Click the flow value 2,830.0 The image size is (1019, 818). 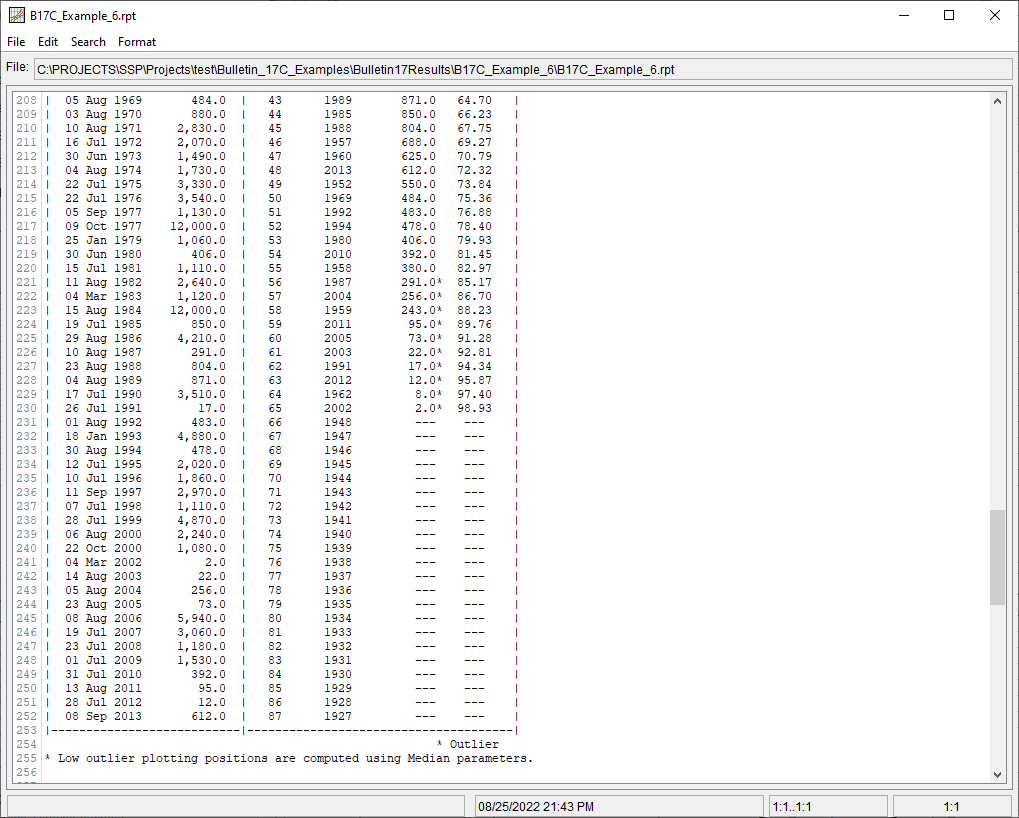201,128
